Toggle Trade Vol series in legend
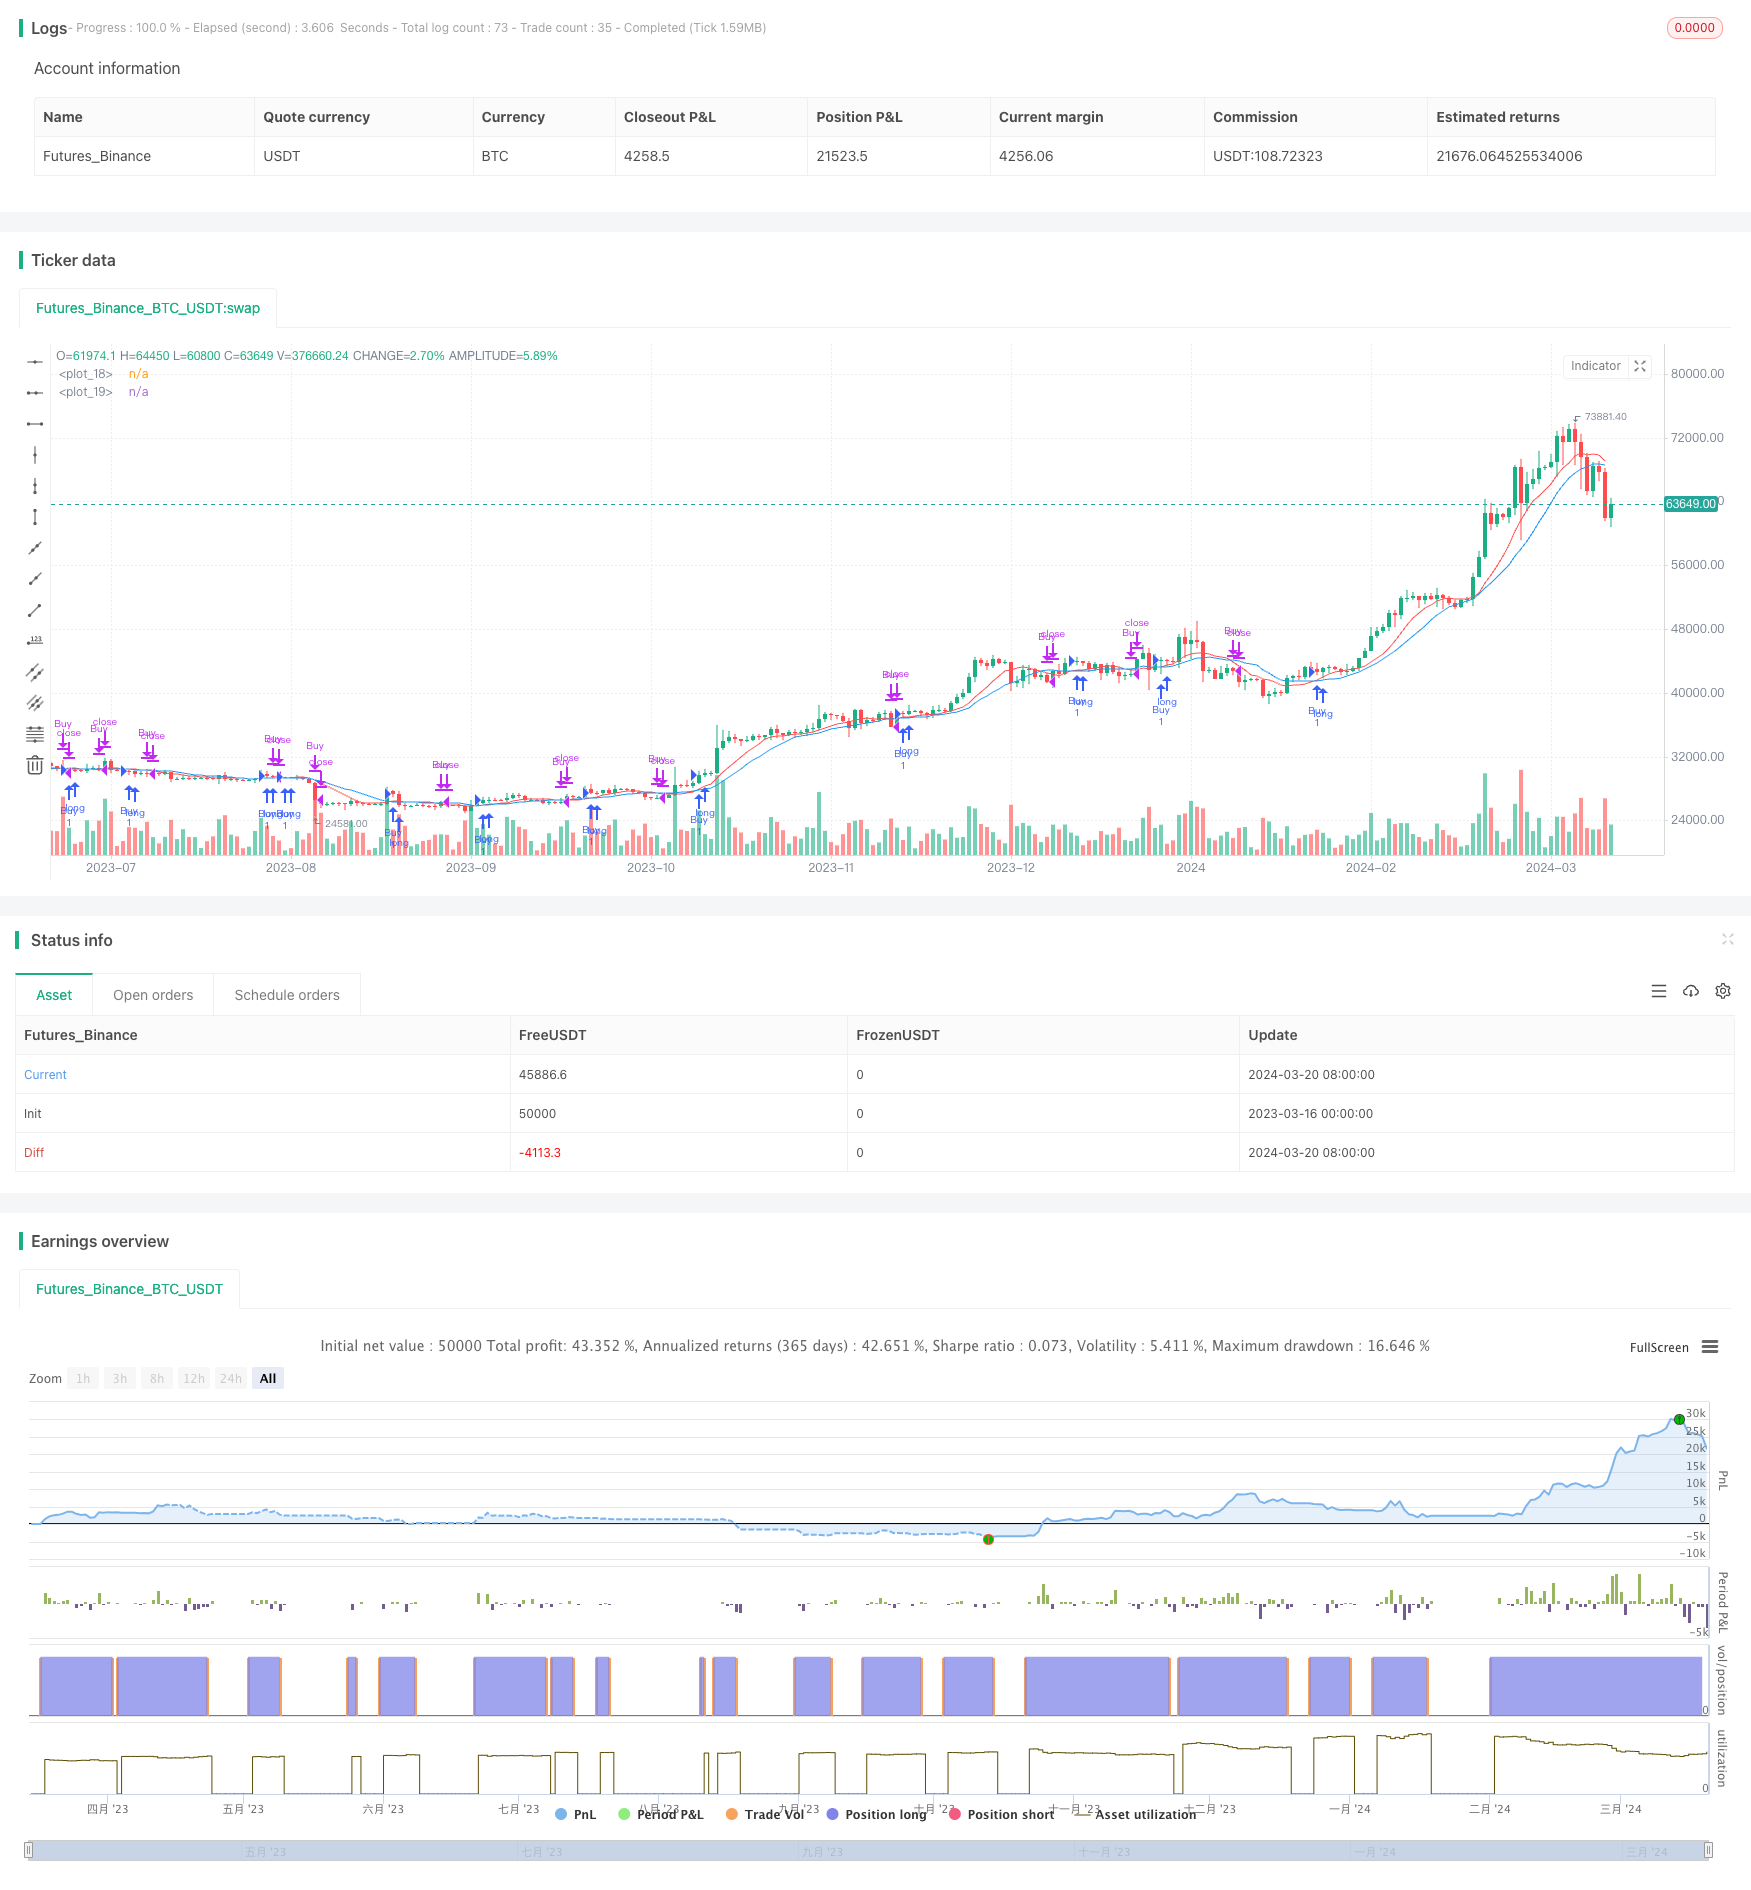 click(x=765, y=1814)
